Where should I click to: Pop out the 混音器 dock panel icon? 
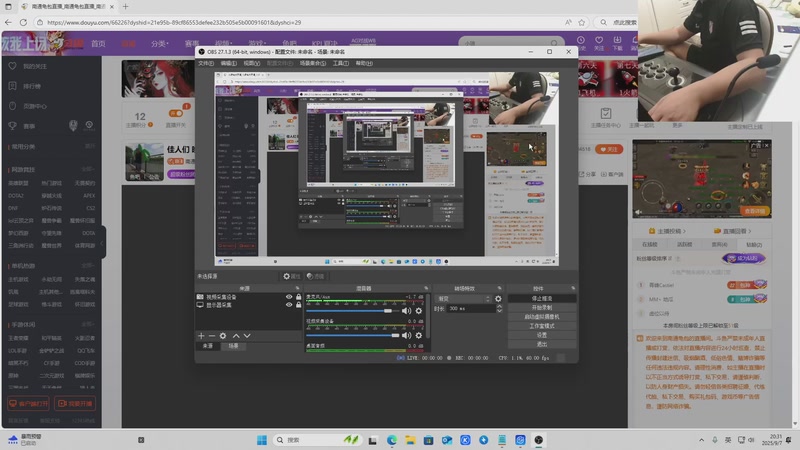point(426,288)
